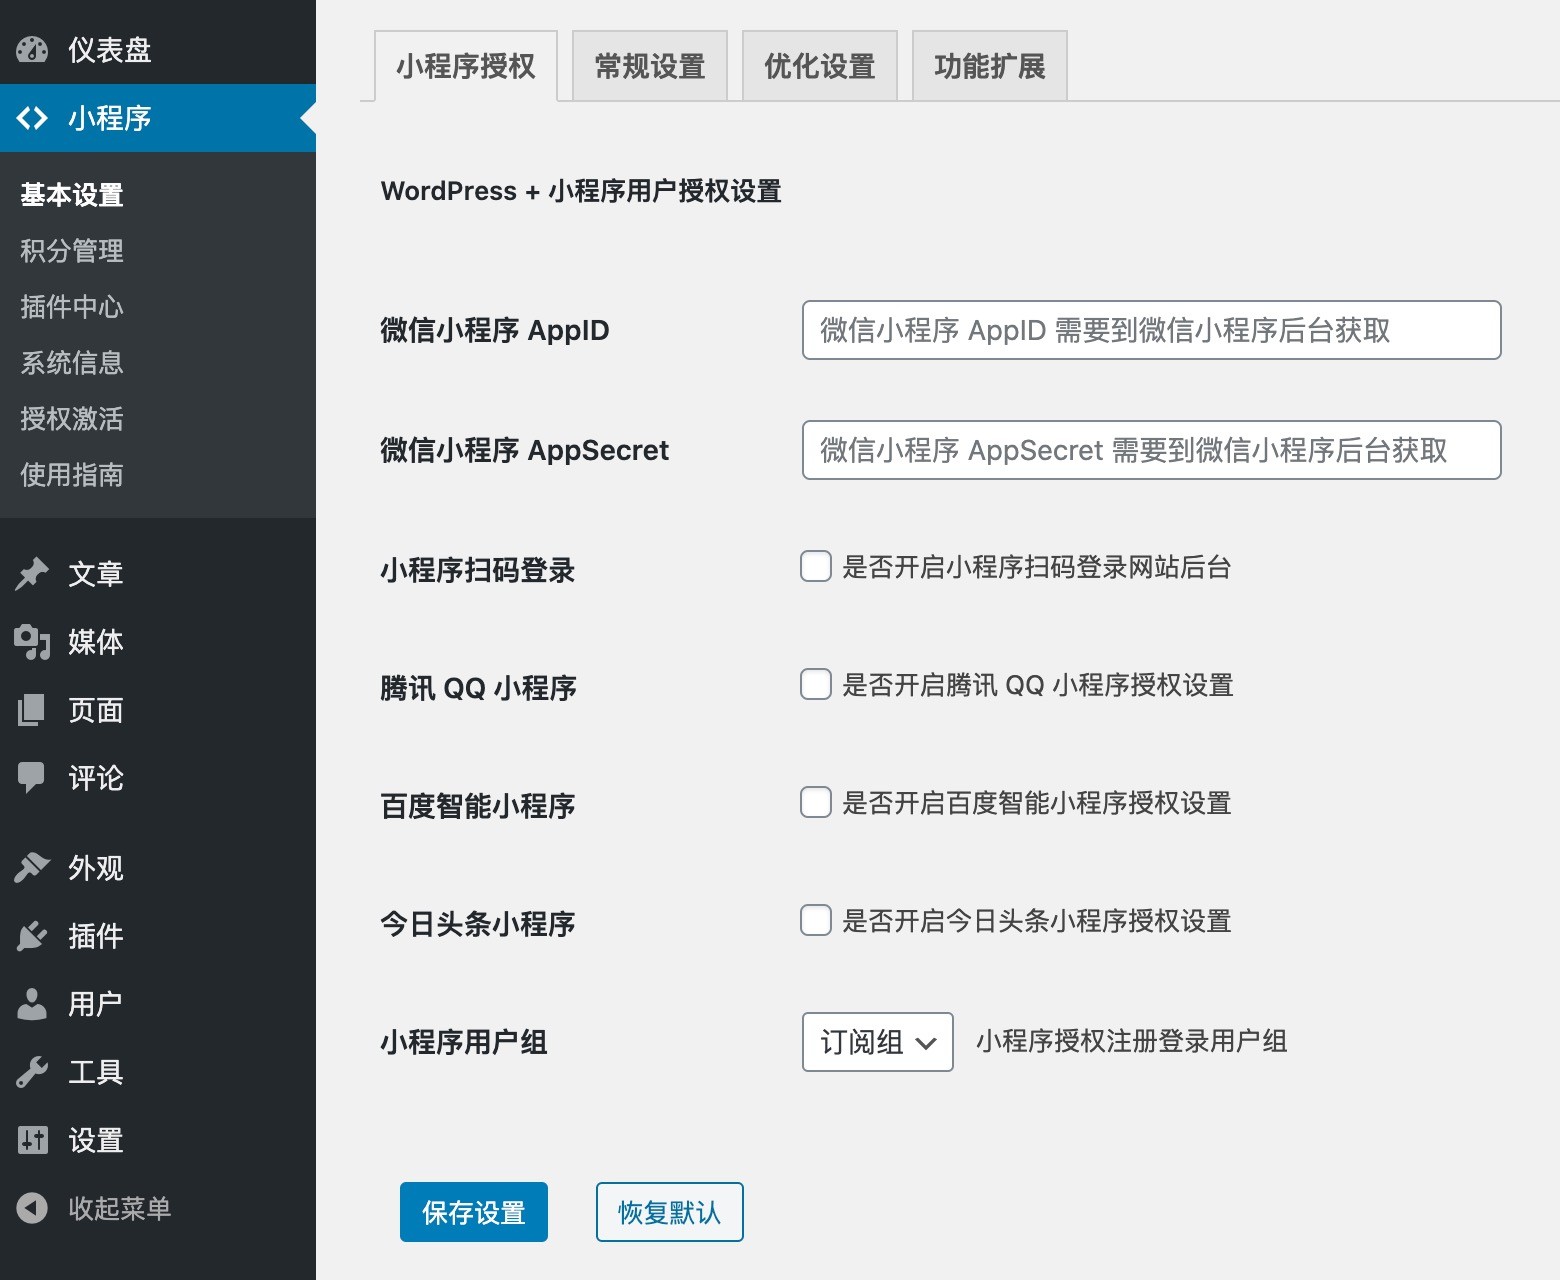Click the 是否开启今日头条小程序授权设置 label
Screen dimensions: 1560x1280
click(x=1037, y=921)
